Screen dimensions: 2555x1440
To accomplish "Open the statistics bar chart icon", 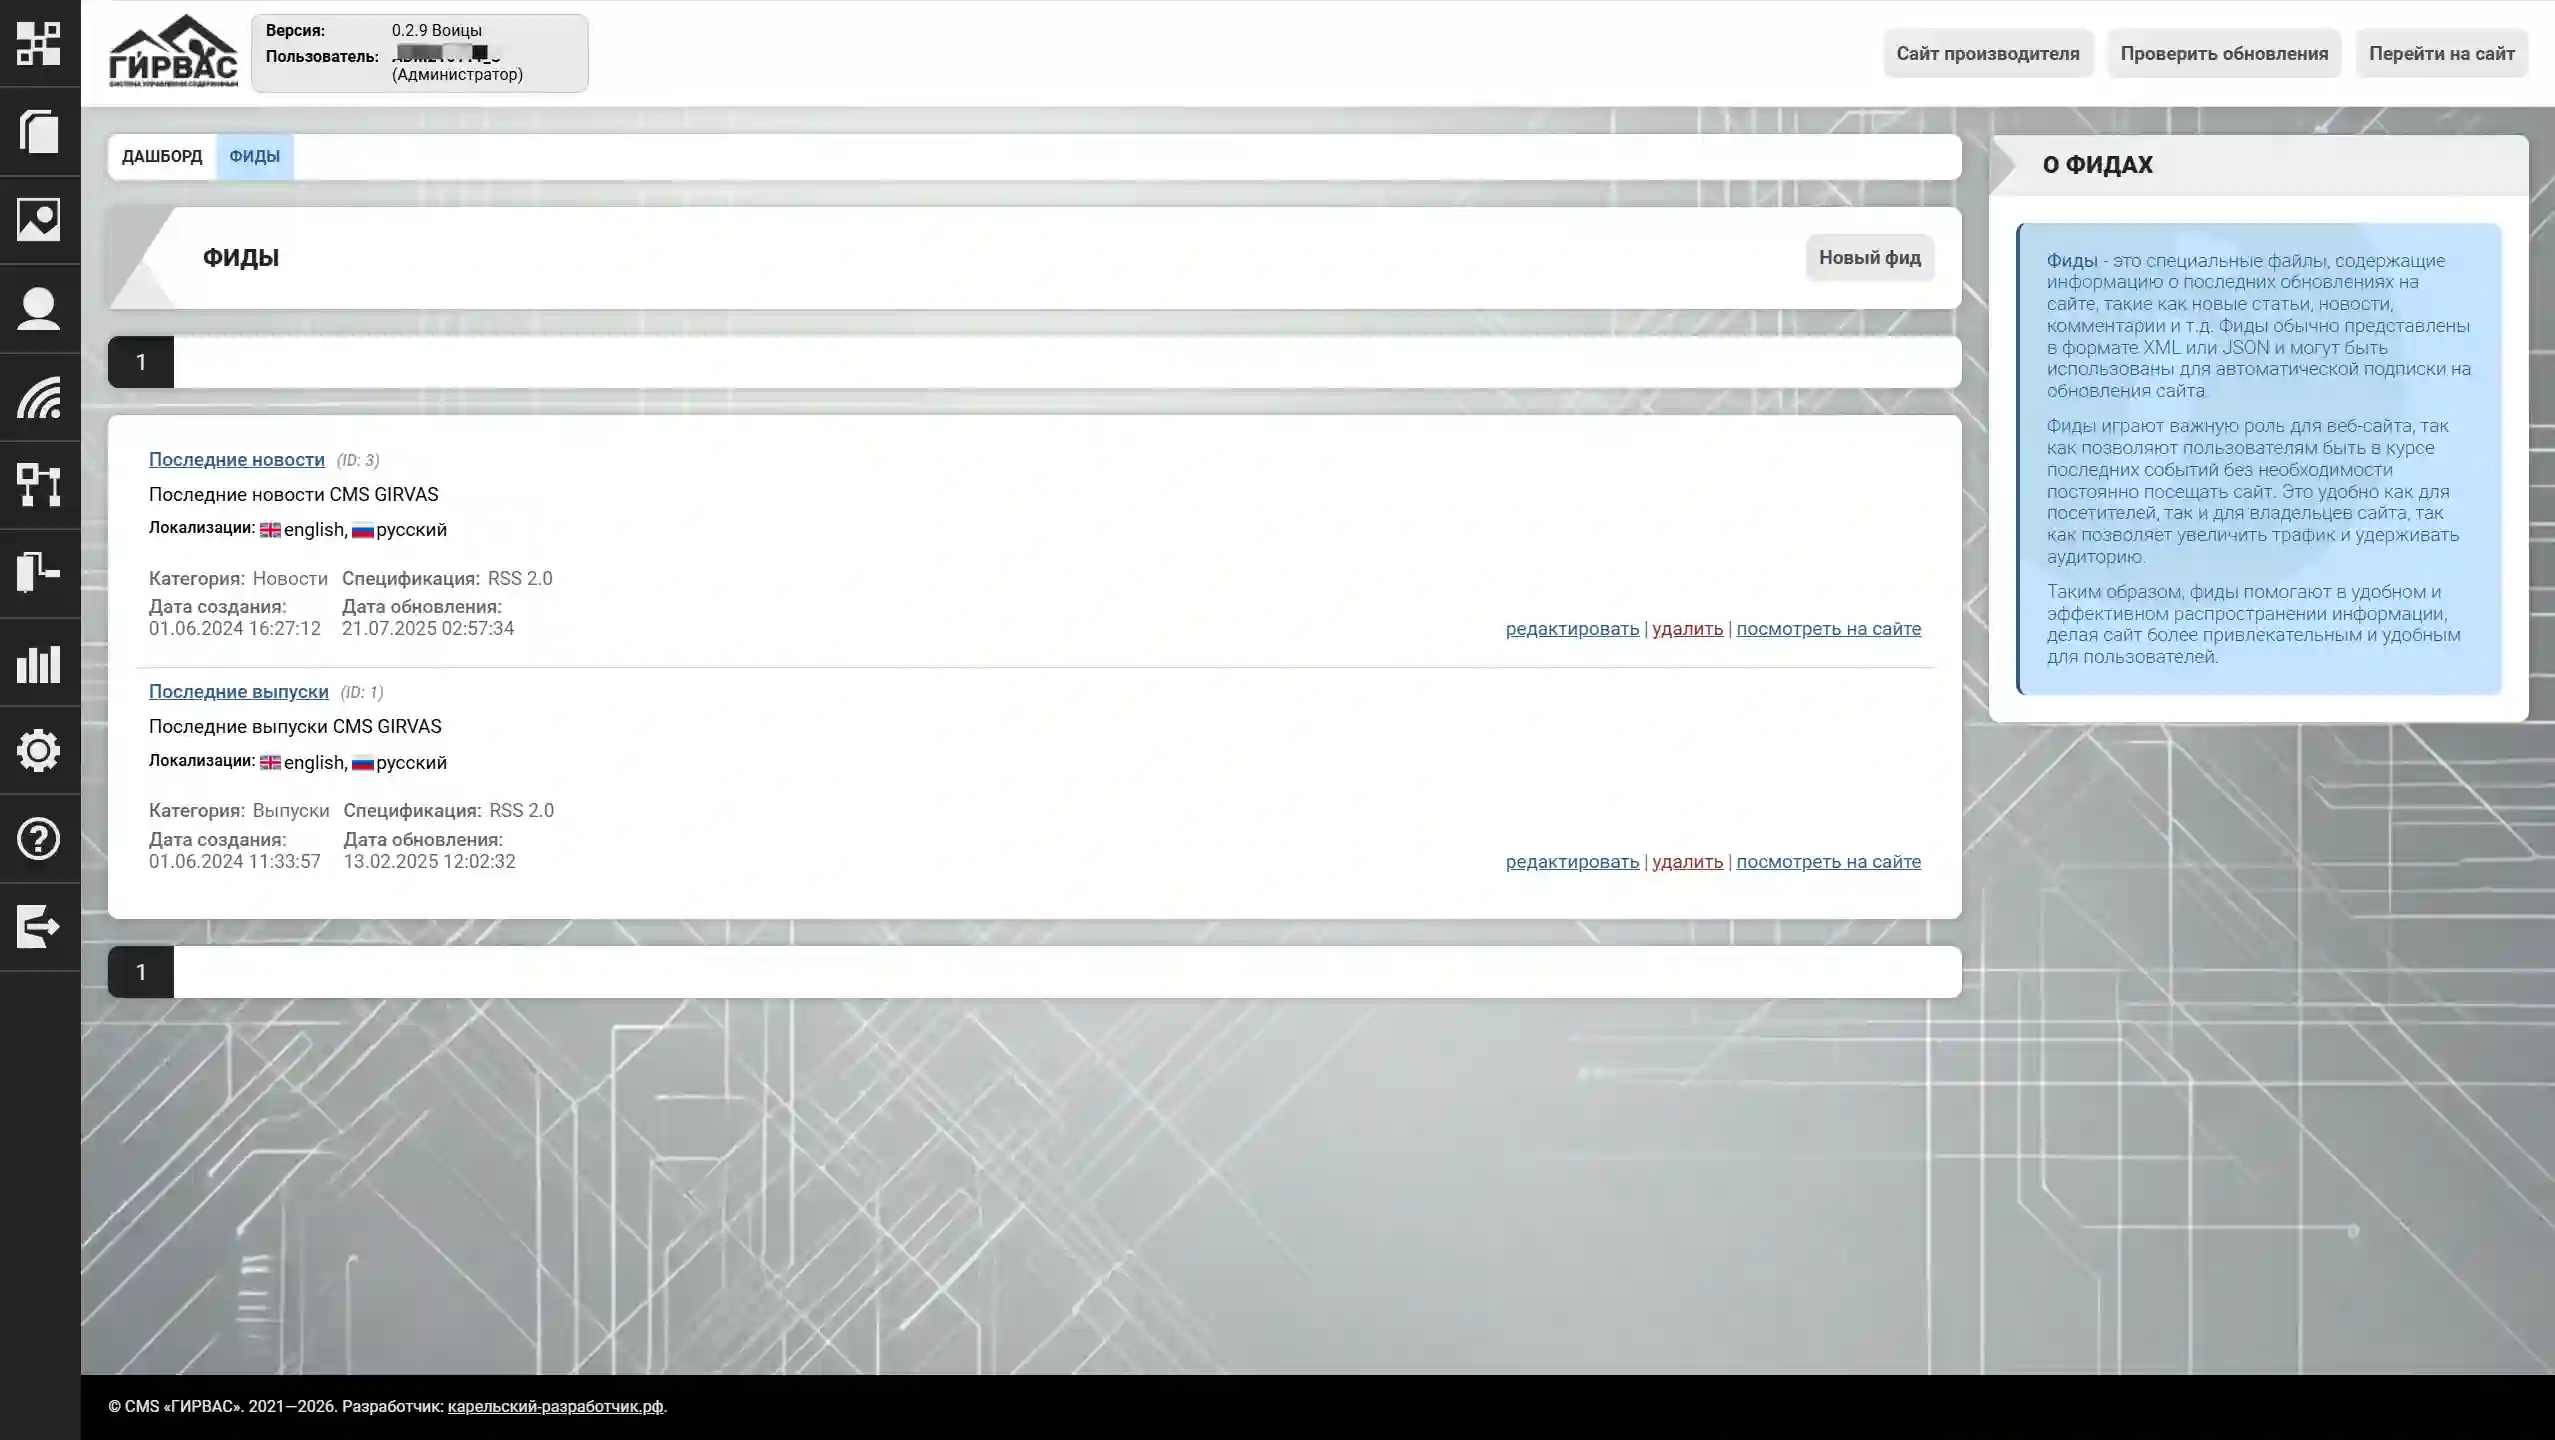I will (39, 663).
